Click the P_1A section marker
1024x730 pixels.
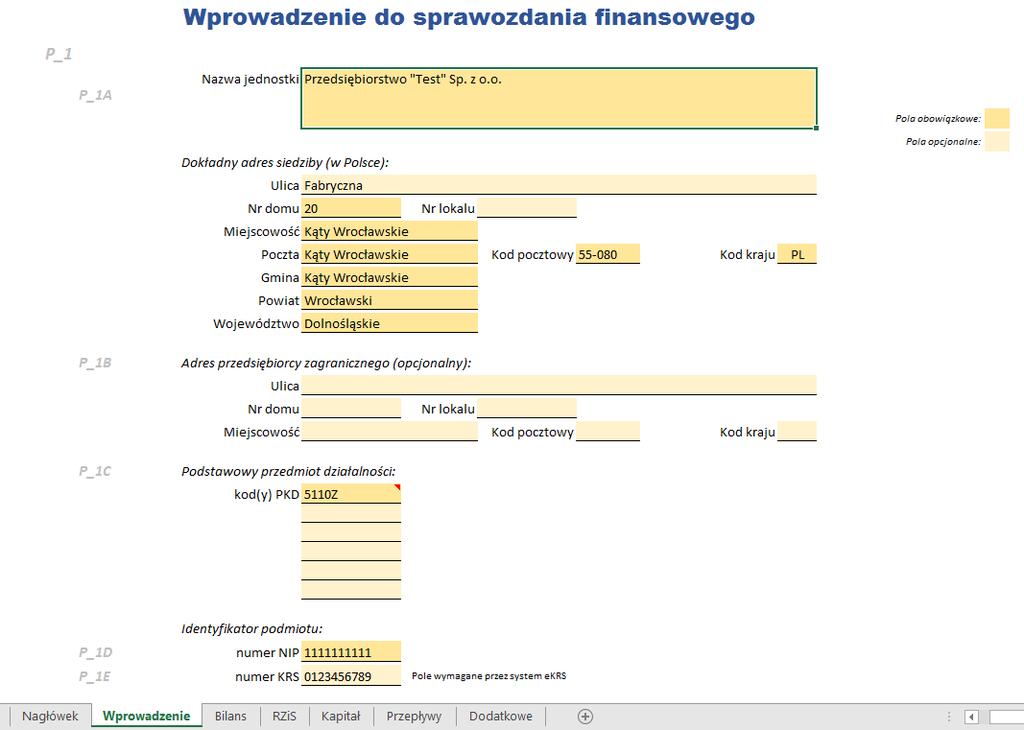[x=95, y=95]
